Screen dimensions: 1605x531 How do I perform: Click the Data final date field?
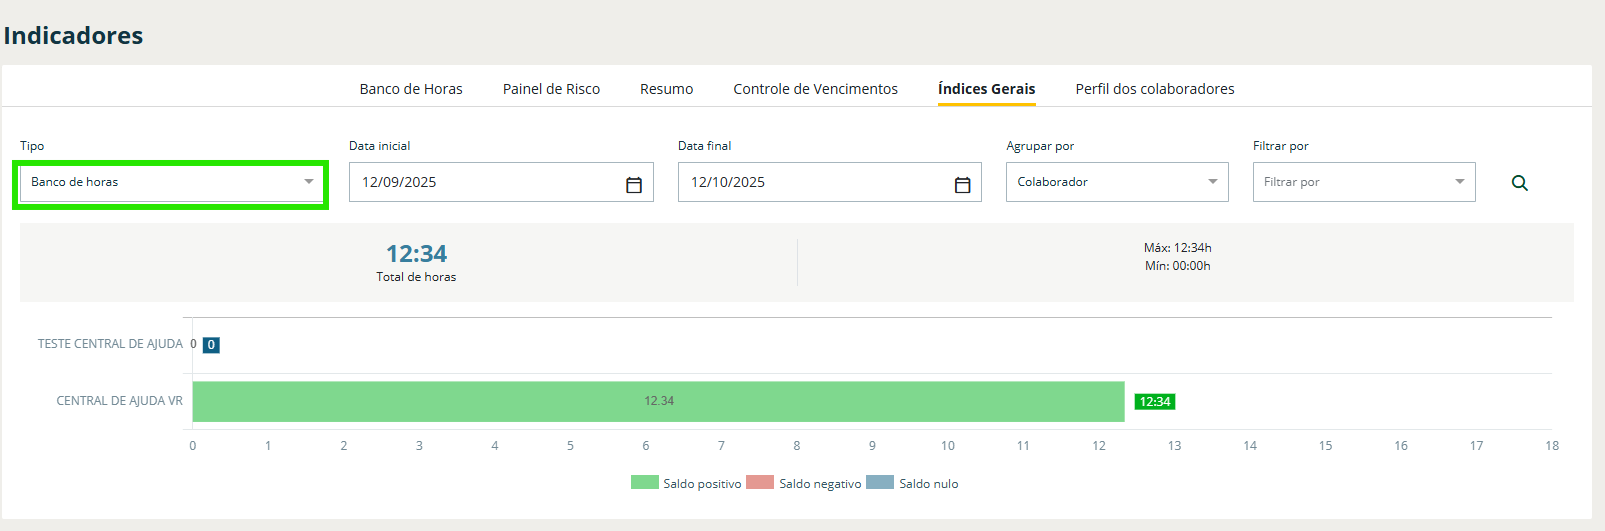click(815, 182)
